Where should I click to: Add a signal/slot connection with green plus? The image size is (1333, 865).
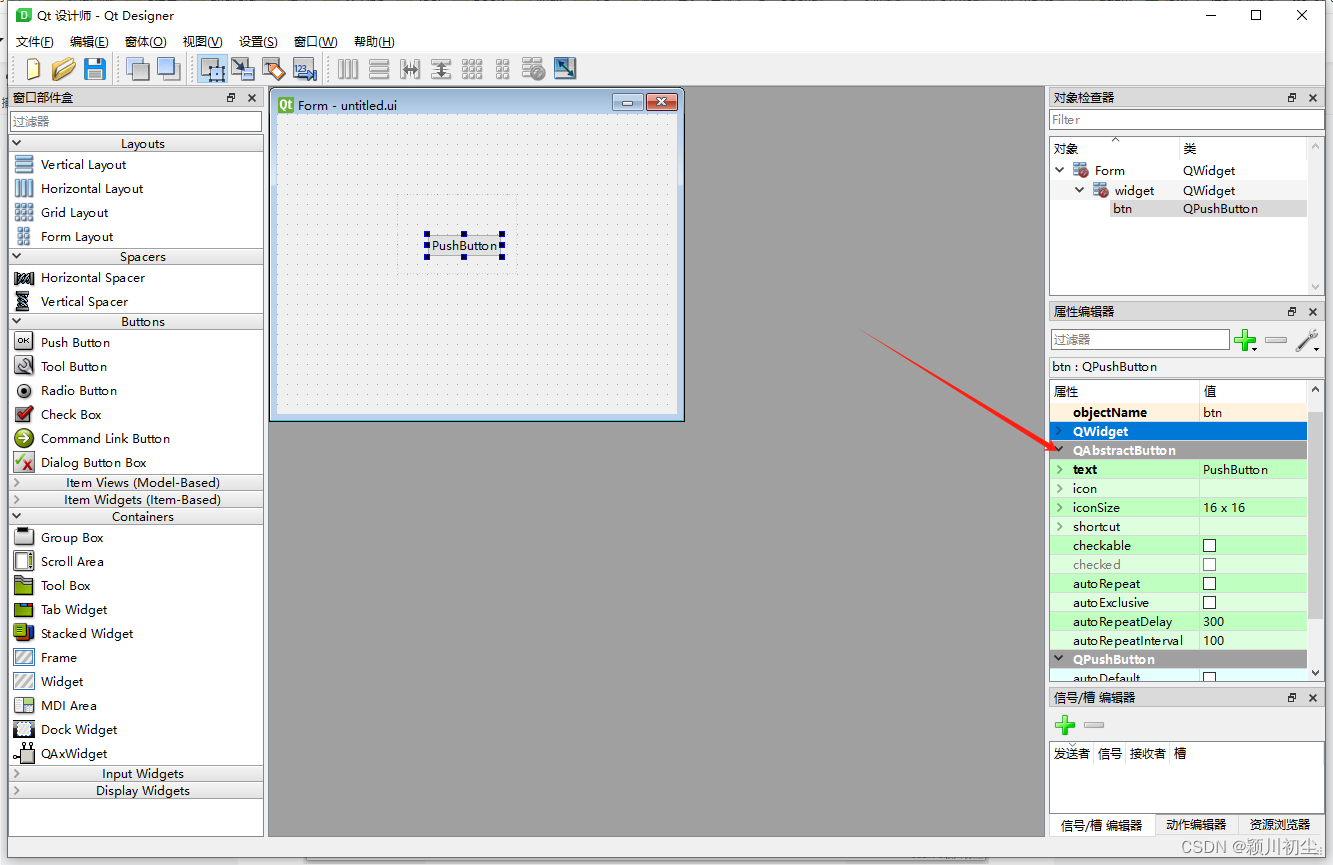coord(1064,725)
